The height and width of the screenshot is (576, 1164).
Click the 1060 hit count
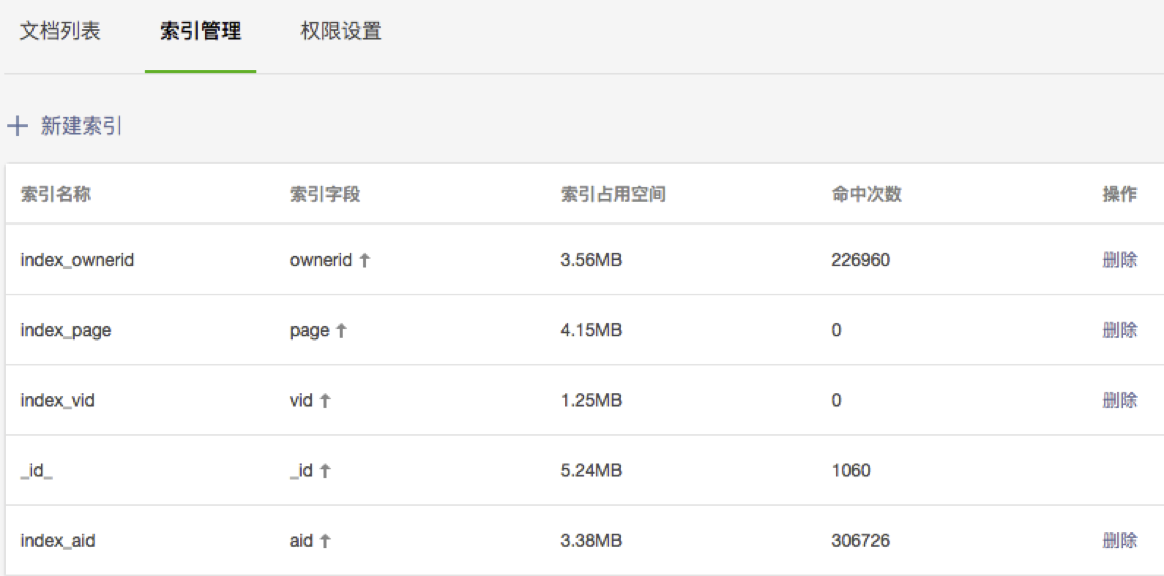tap(851, 471)
